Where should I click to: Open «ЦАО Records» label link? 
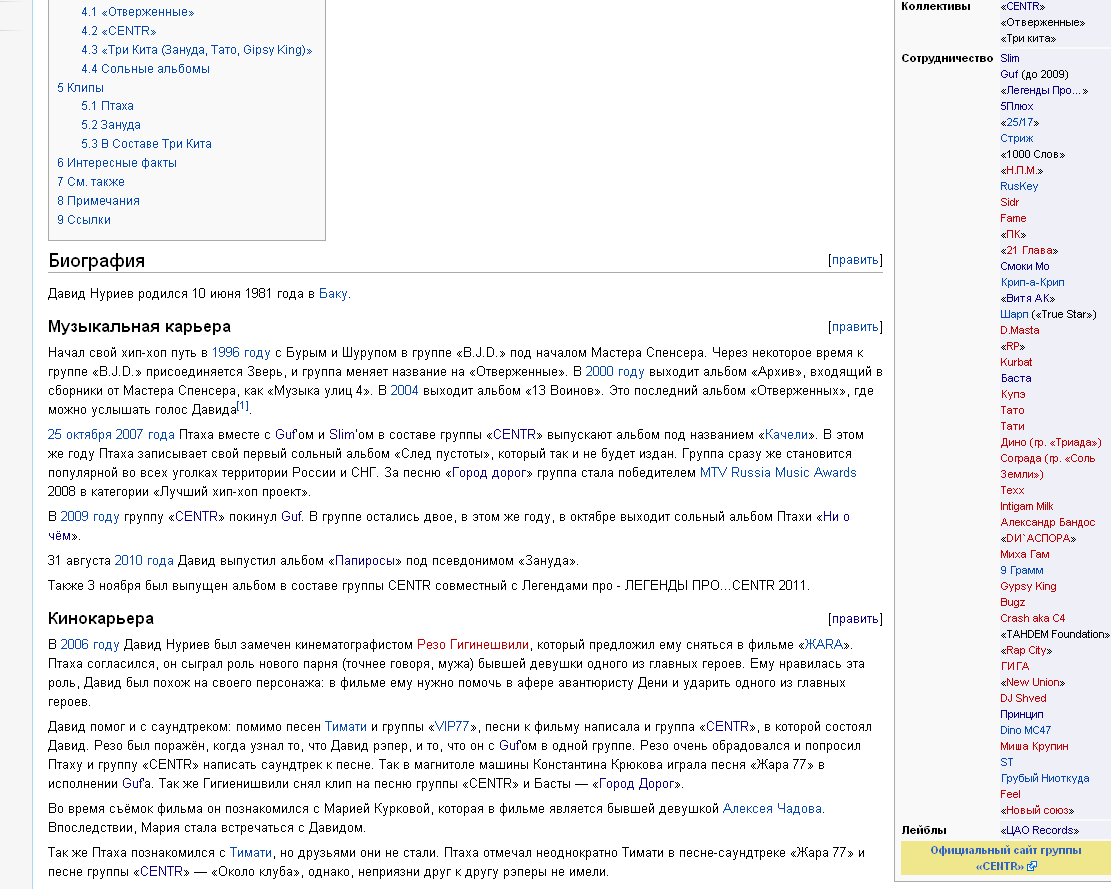pyautogui.click(x=1039, y=830)
